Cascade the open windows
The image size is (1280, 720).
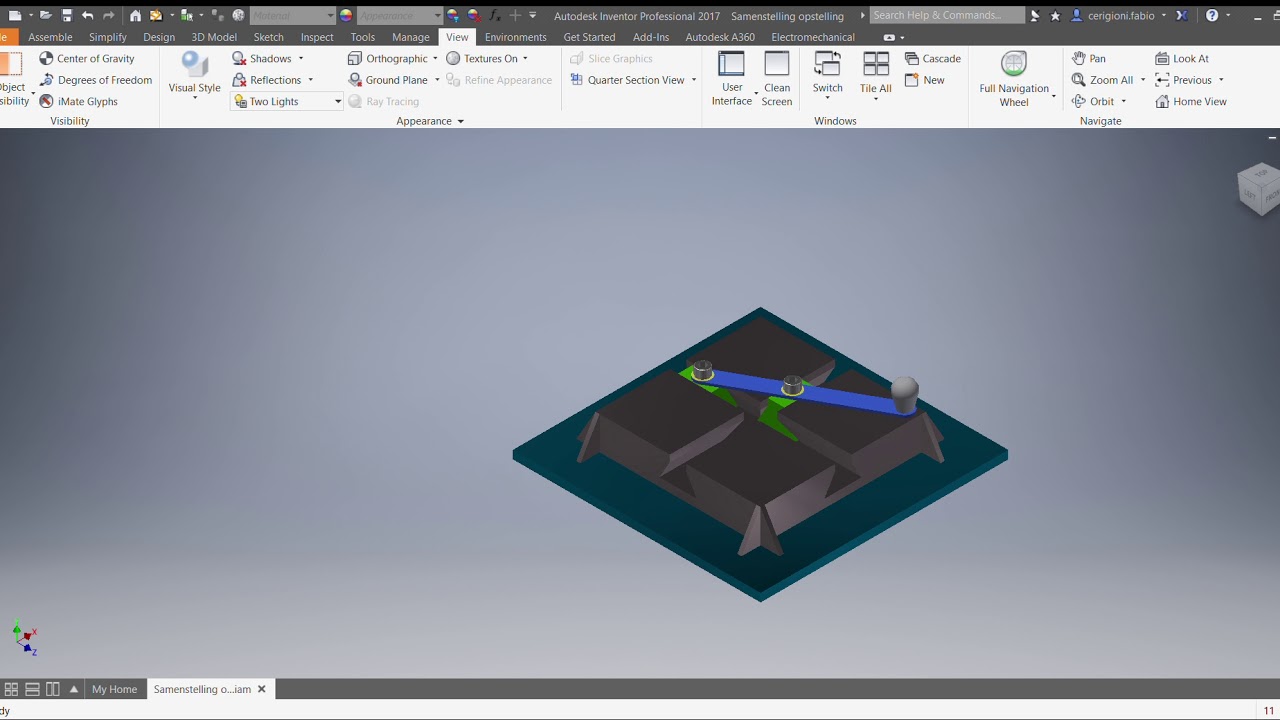click(933, 58)
